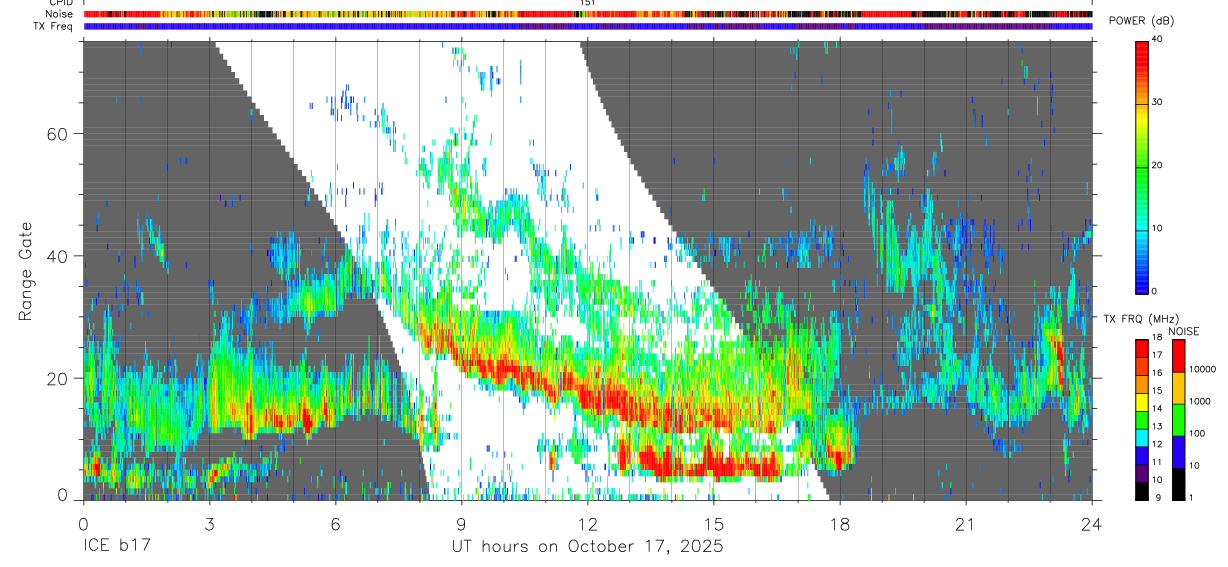Click the "Noise" strip label at top left
This screenshot has width=1228, height=567.
[x=59, y=14]
